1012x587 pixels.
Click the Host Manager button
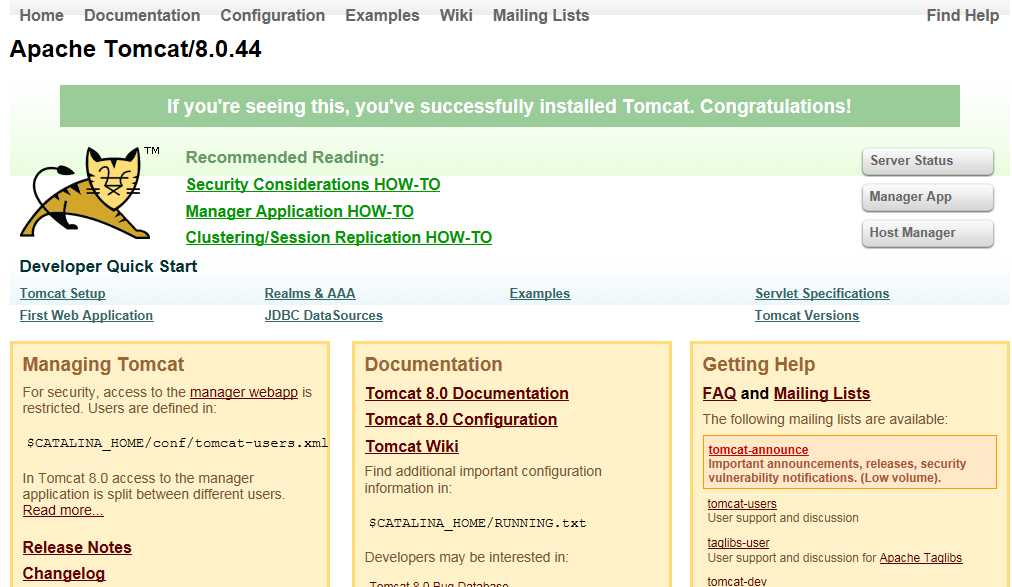pos(927,234)
